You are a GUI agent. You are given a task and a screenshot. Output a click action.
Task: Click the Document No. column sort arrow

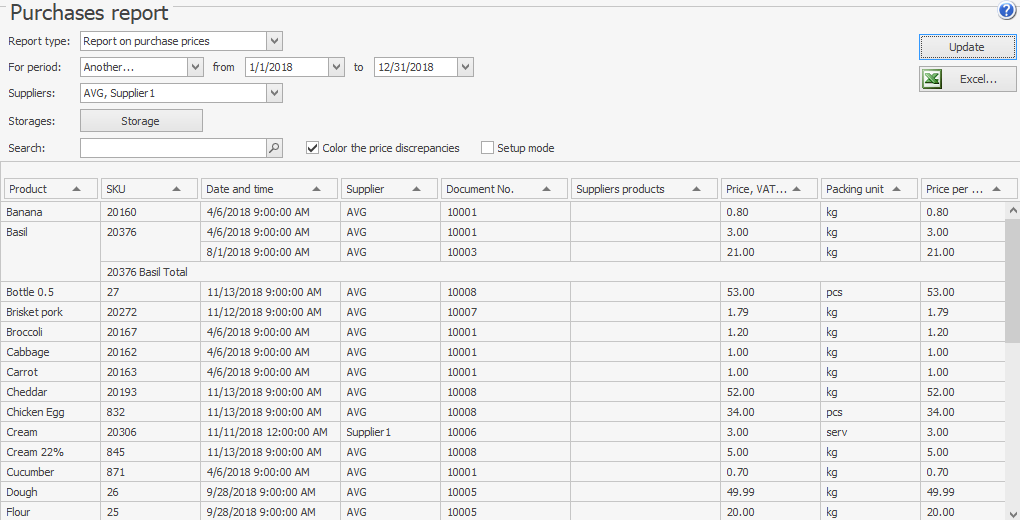[547, 189]
